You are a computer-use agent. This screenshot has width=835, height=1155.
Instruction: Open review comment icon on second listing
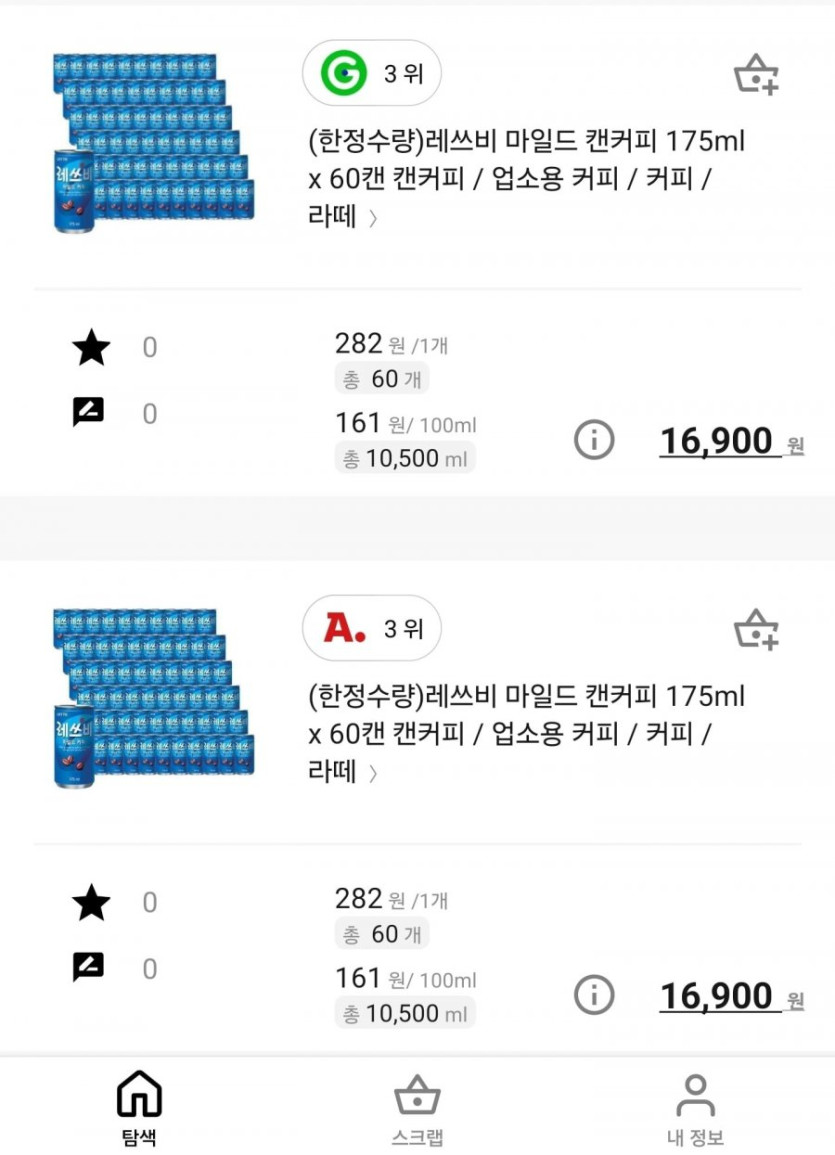pyautogui.click(x=89, y=967)
